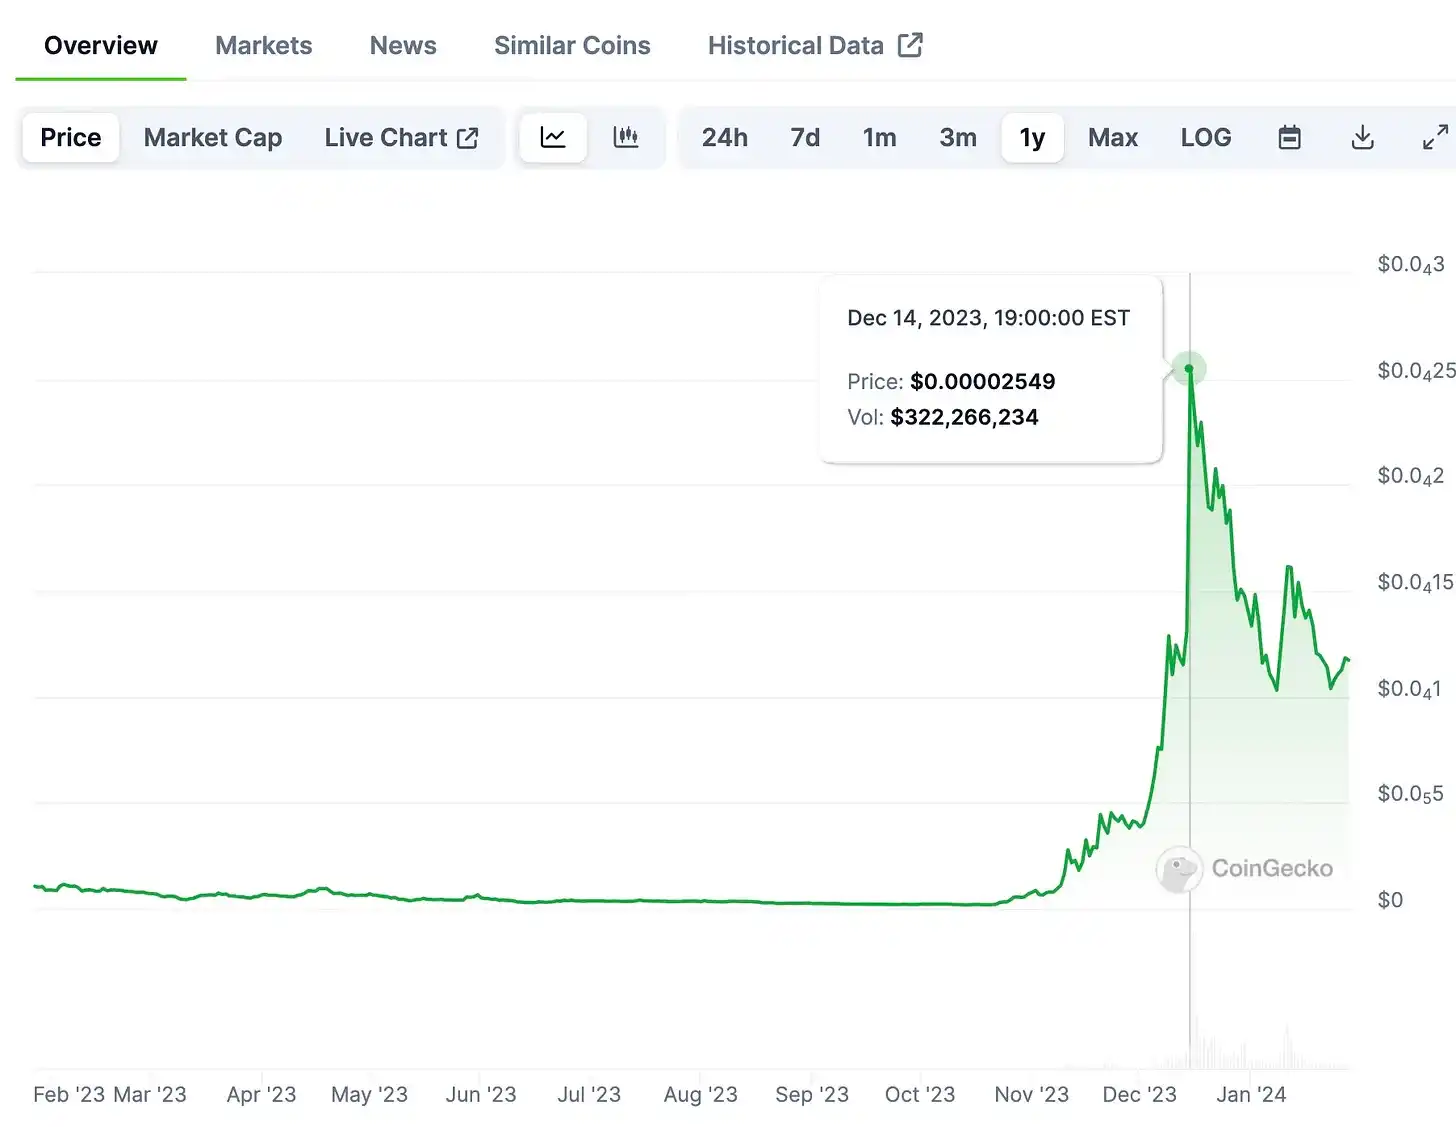Click the Dec 14 peak data point
Viewport: 1456px width, 1127px height.
(x=1189, y=368)
